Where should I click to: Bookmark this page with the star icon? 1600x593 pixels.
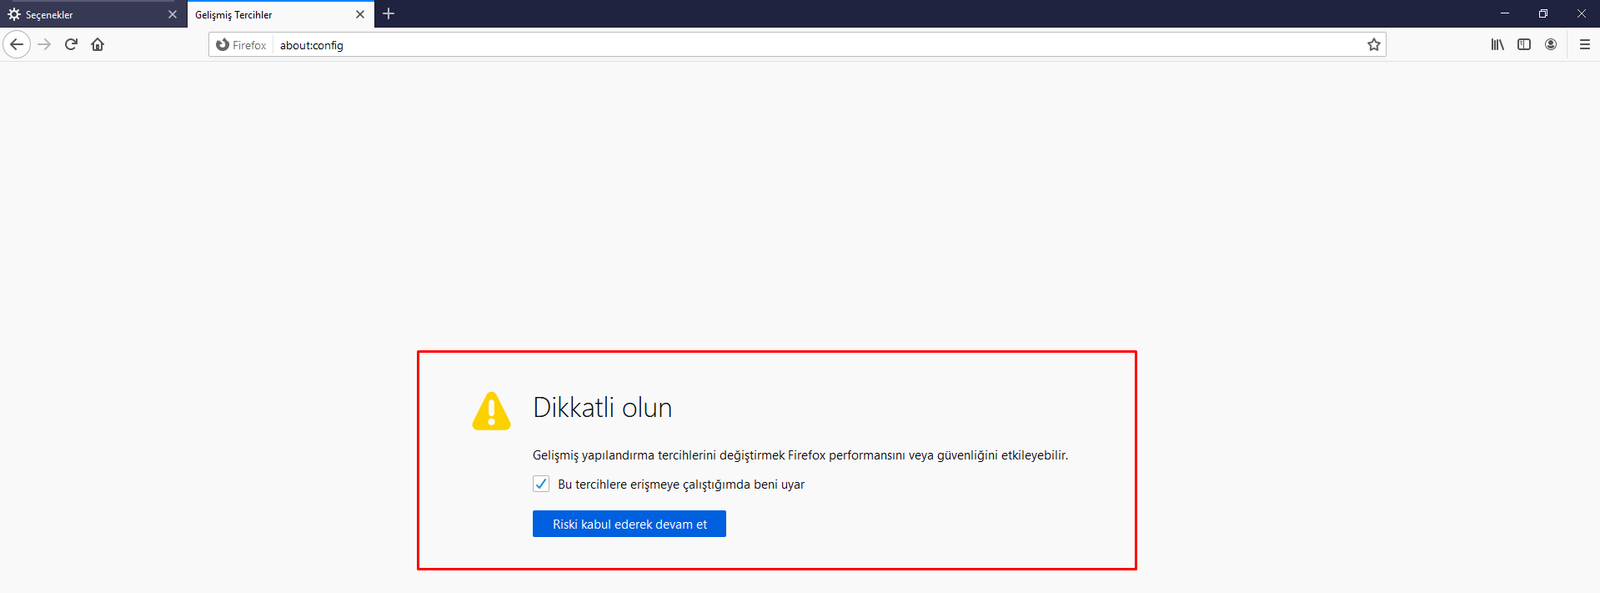coord(1373,45)
